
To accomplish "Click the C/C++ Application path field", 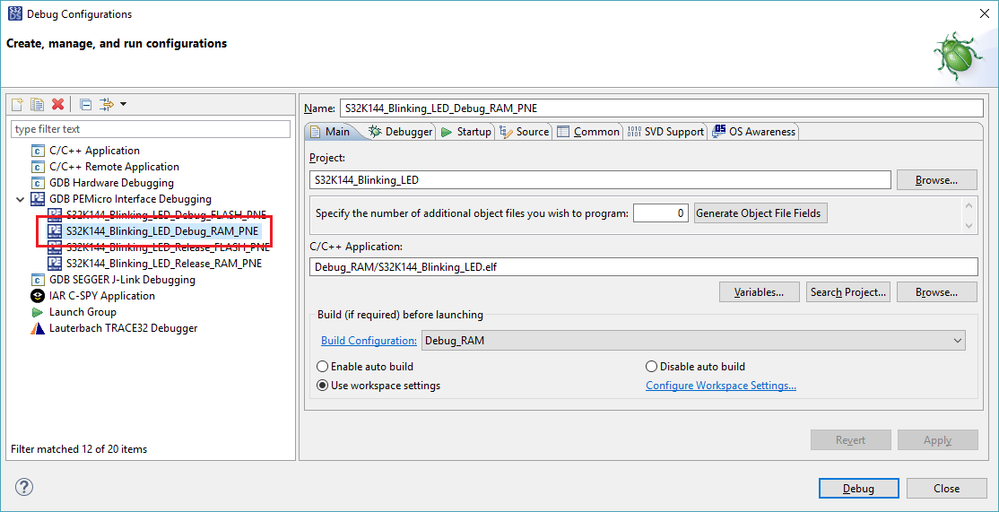I will (x=643, y=267).
